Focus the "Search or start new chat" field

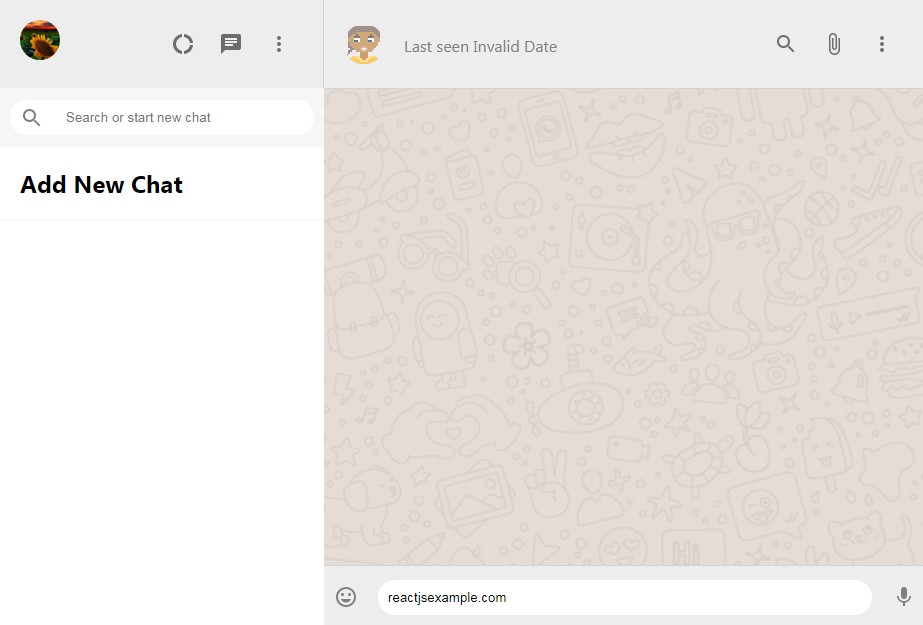tap(180, 117)
